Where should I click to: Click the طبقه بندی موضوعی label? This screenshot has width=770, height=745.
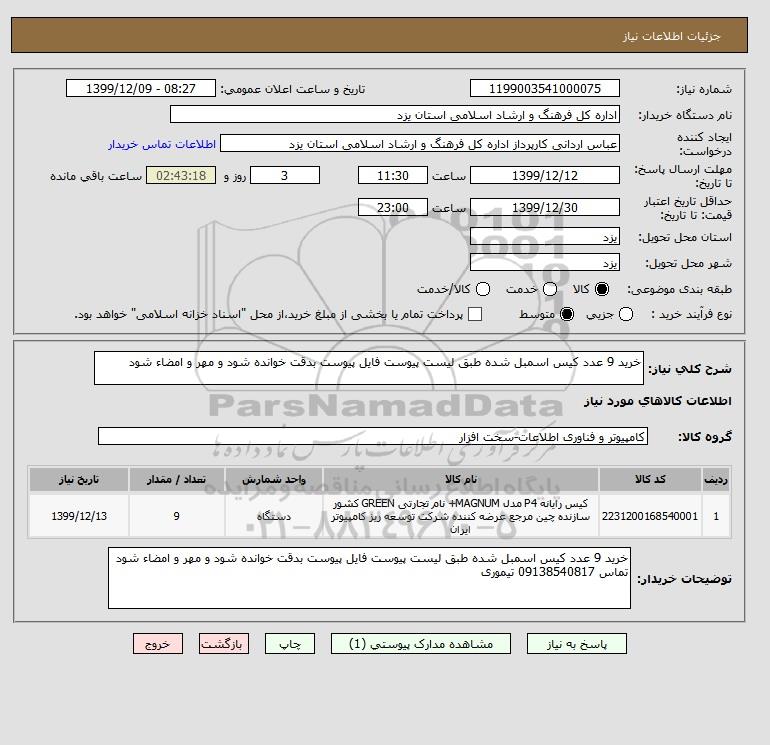click(680, 289)
